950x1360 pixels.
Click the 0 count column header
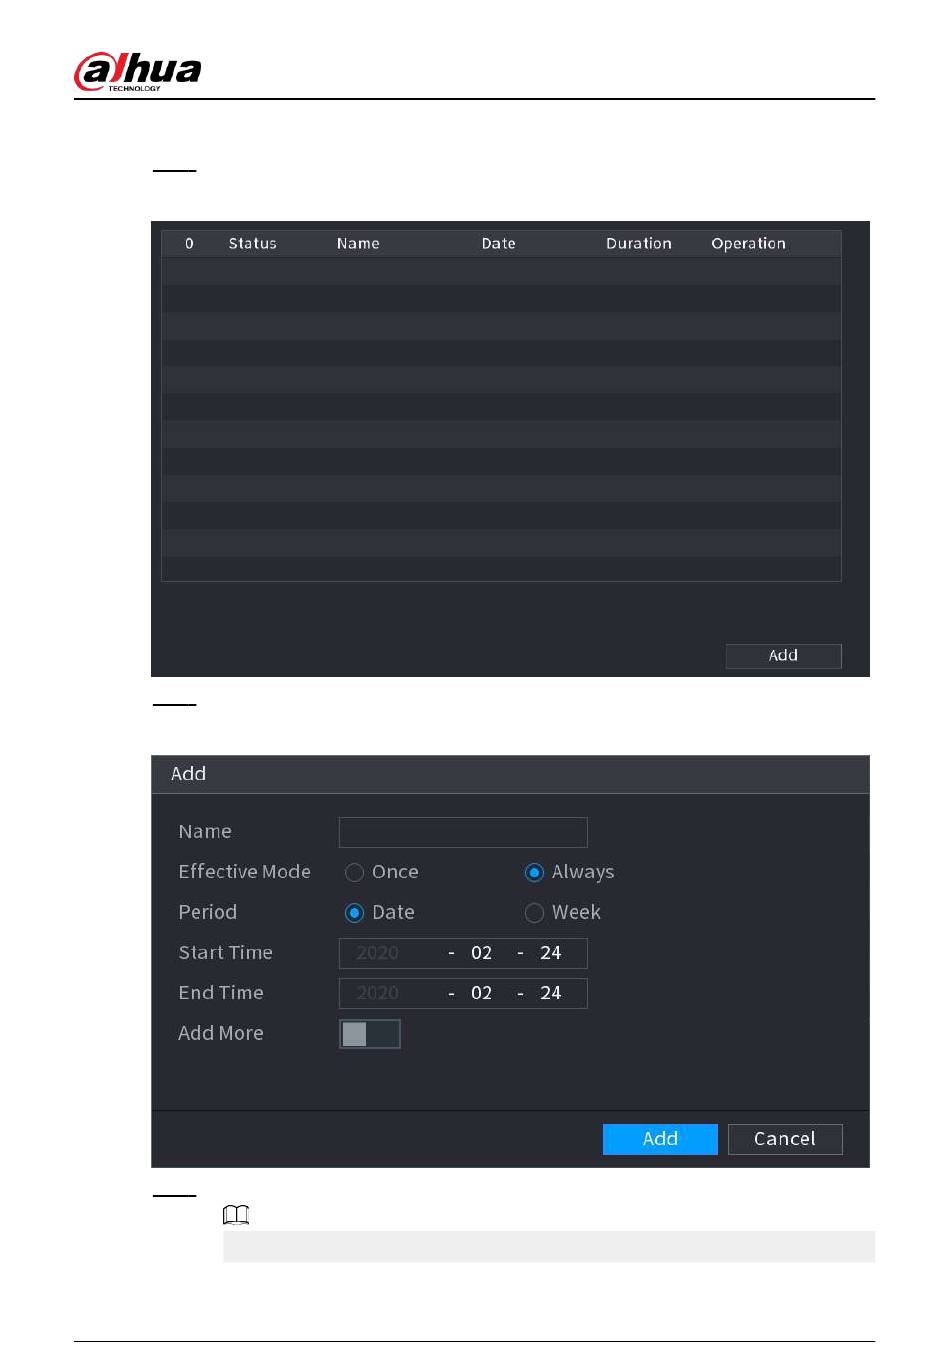click(189, 244)
